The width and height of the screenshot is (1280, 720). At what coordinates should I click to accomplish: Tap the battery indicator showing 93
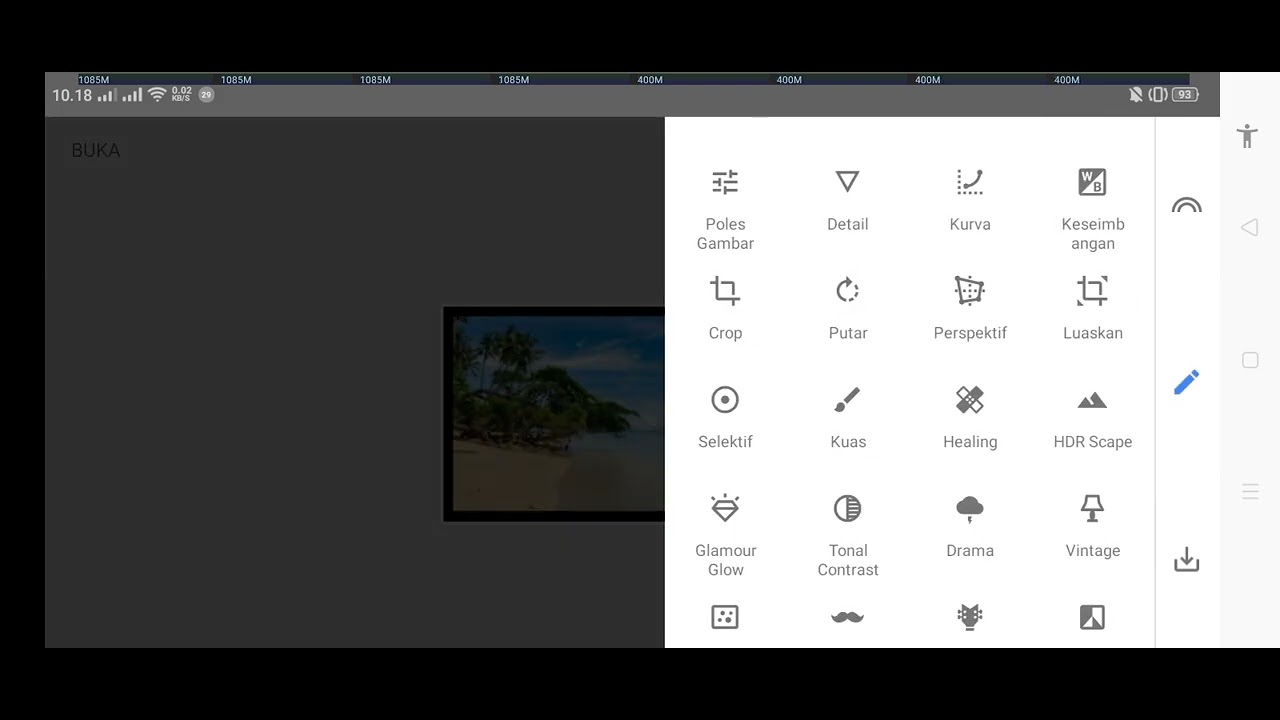tap(1185, 95)
